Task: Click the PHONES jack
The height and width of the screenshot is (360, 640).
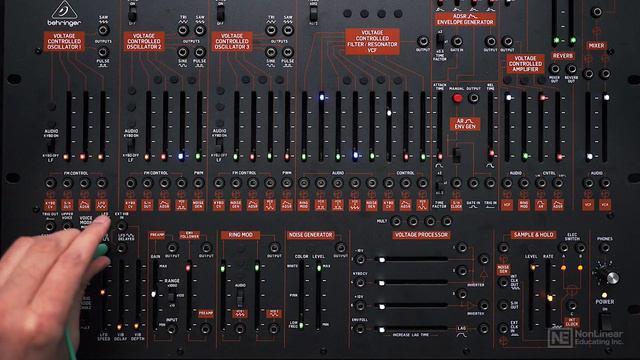Action: [604, 248]
